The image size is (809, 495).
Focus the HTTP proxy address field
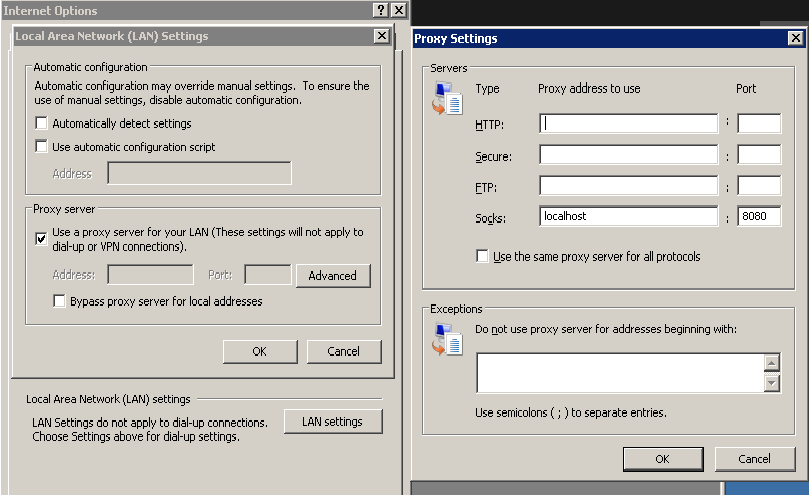pyautogui.click(x=628, y=123)
